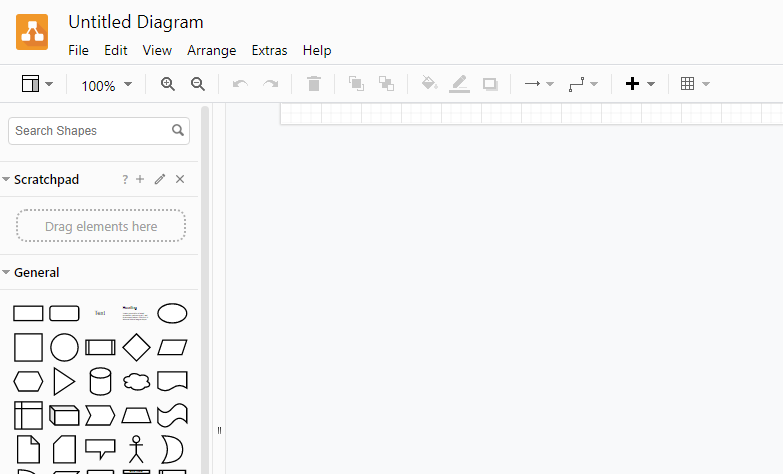Select the Document shape with wavy bottom
The width and height of the screenshot is (783, 474).
172,381
